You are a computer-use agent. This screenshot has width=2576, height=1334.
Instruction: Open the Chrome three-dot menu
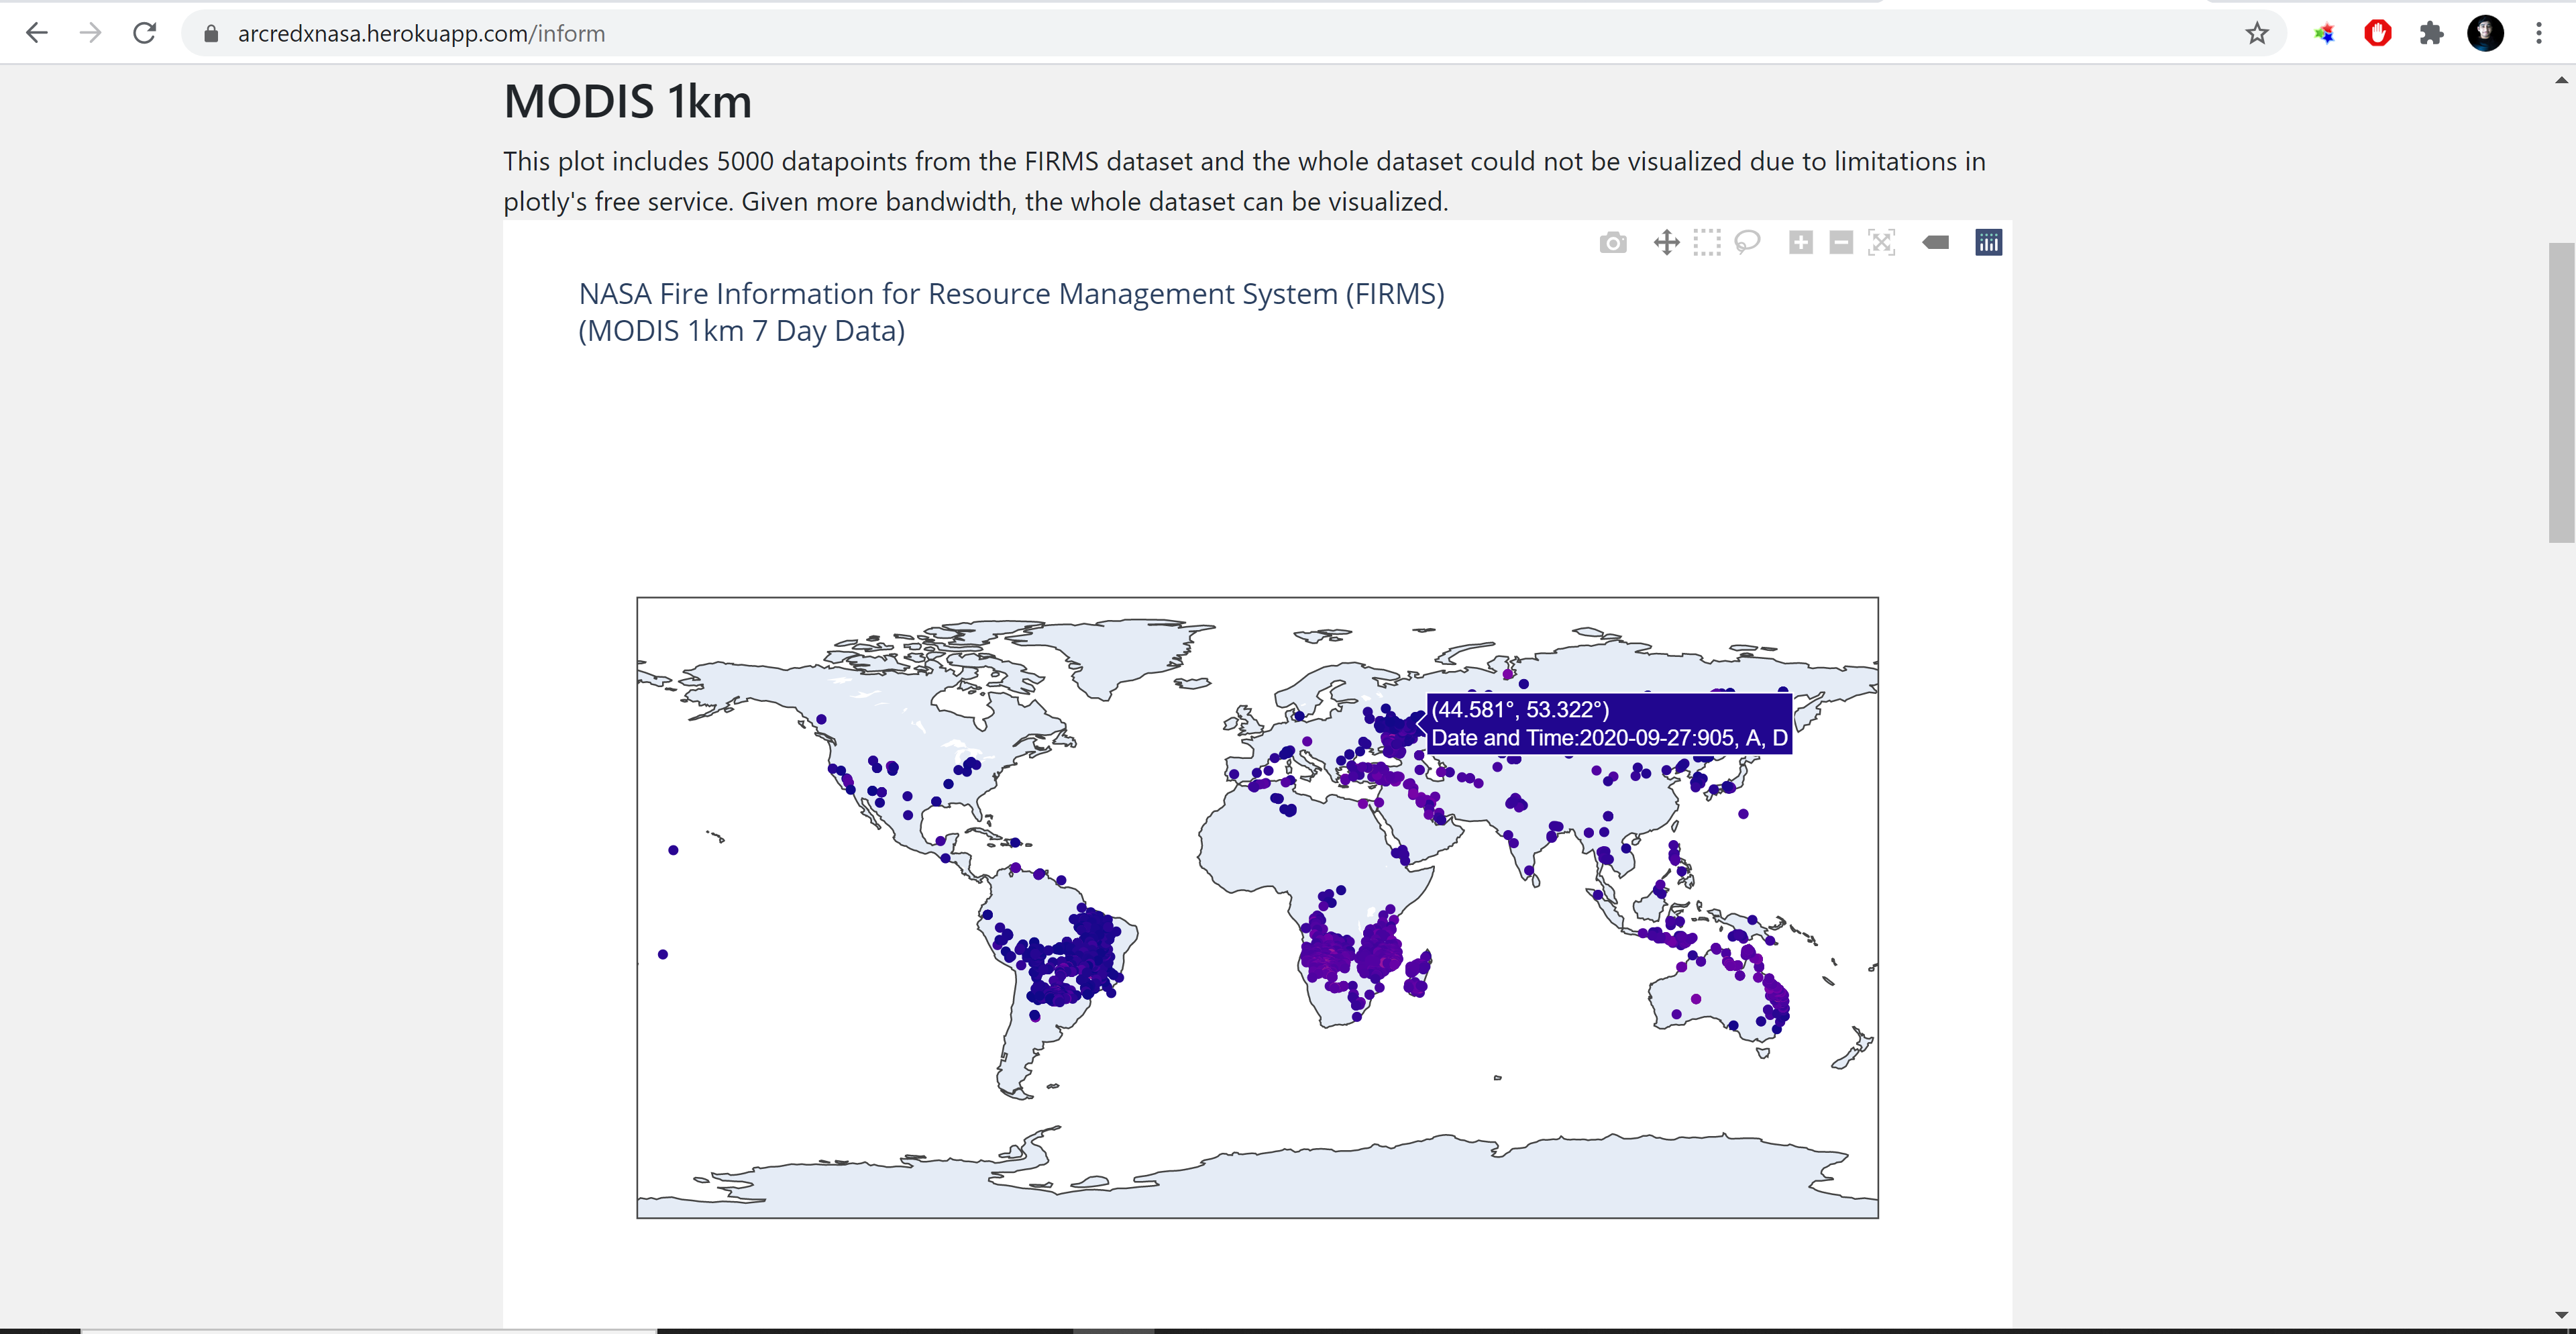[2539, 34]
